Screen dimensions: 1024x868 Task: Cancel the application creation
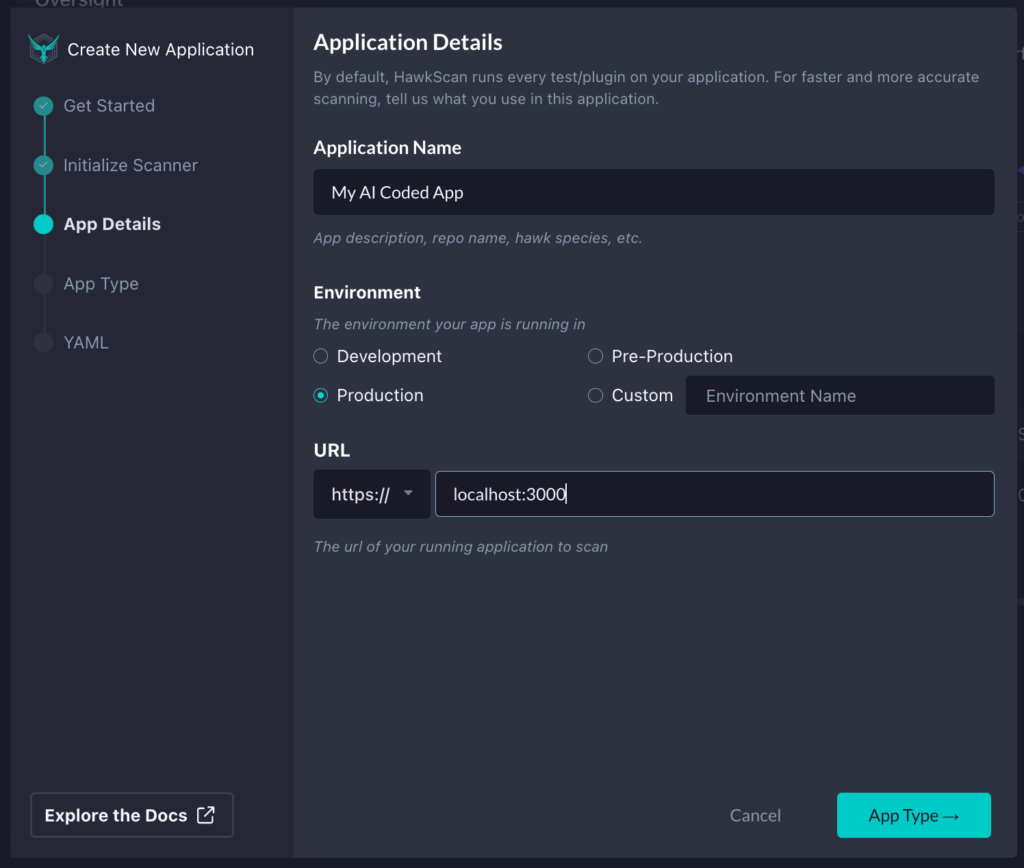click(x=755, y=815)
